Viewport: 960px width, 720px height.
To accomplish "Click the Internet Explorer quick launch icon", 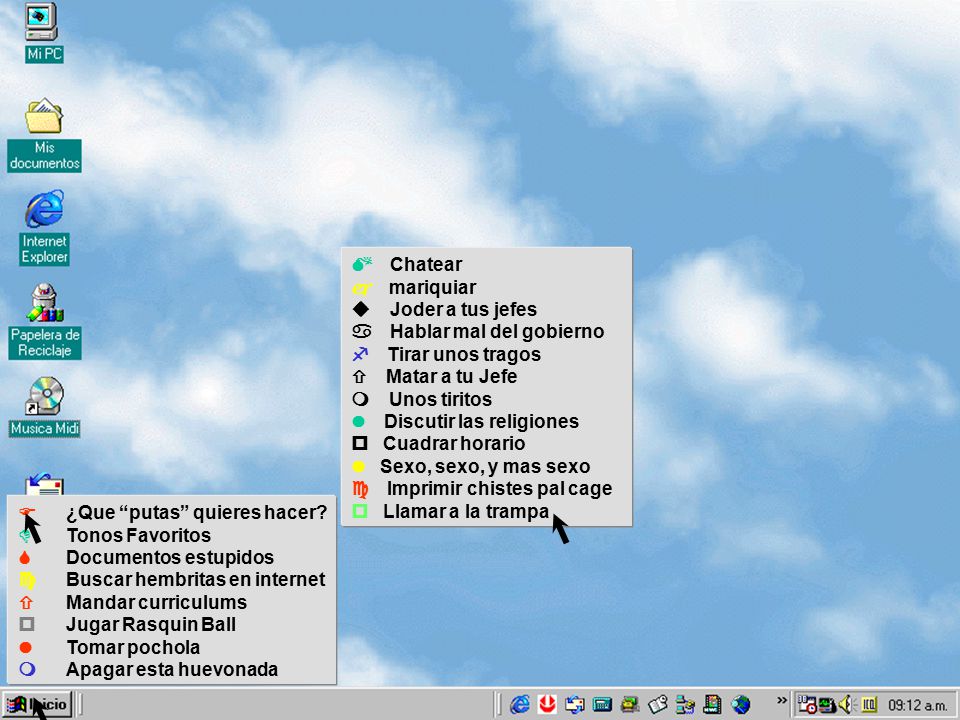I will pos(520,705).
